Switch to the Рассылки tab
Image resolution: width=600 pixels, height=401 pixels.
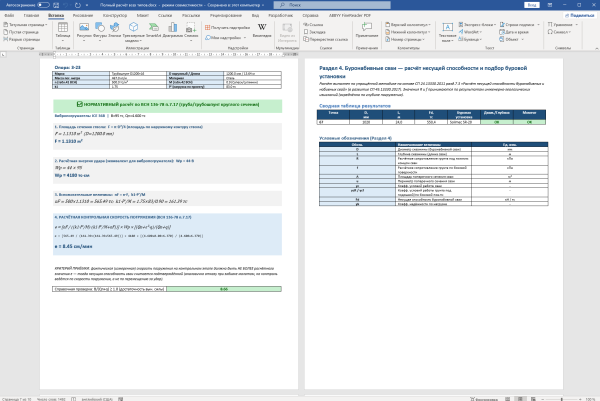[x=191, y=15]
